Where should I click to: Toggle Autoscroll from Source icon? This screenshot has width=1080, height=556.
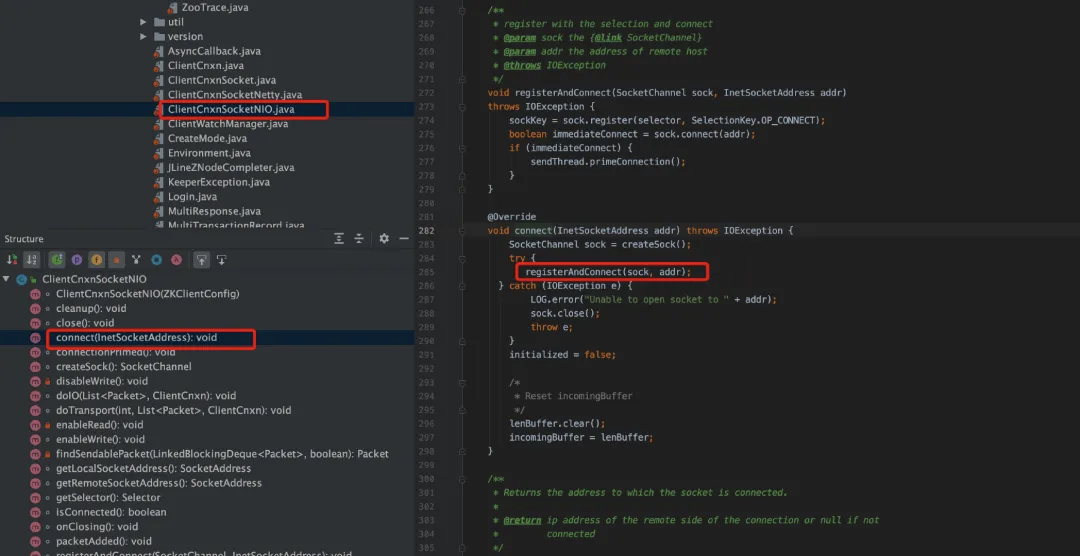pos(222,260)
